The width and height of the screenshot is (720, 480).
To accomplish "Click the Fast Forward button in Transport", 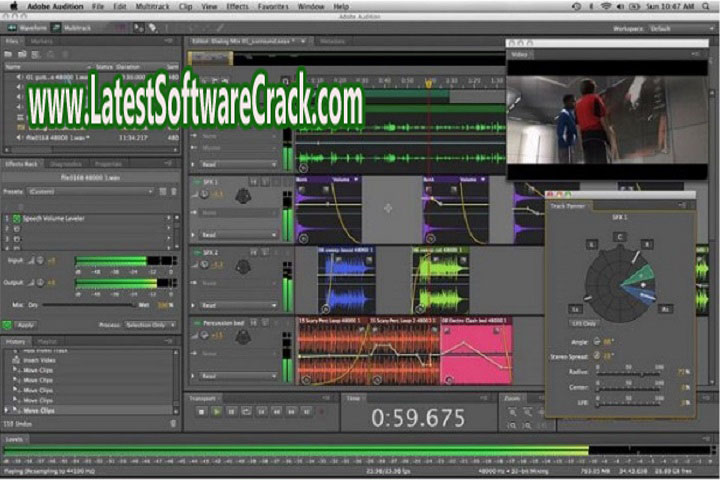I will coord(292,412).
